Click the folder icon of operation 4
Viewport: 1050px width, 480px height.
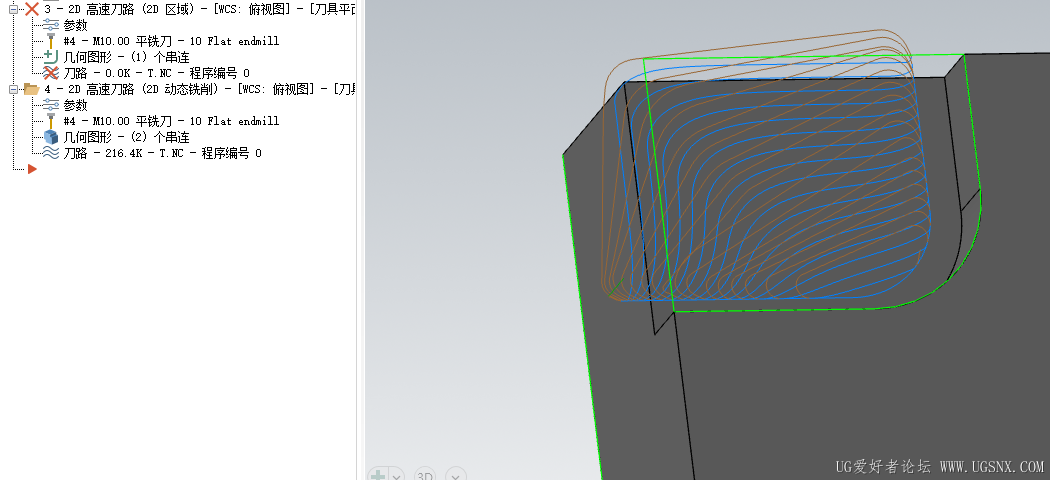coord(31,89)
